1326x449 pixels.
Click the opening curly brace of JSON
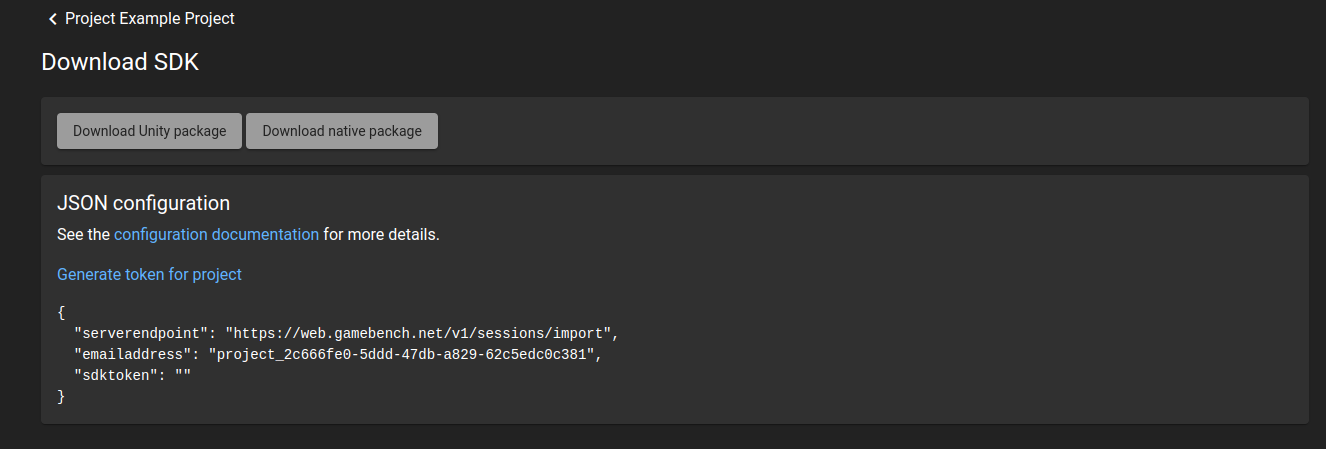(61, 312)
